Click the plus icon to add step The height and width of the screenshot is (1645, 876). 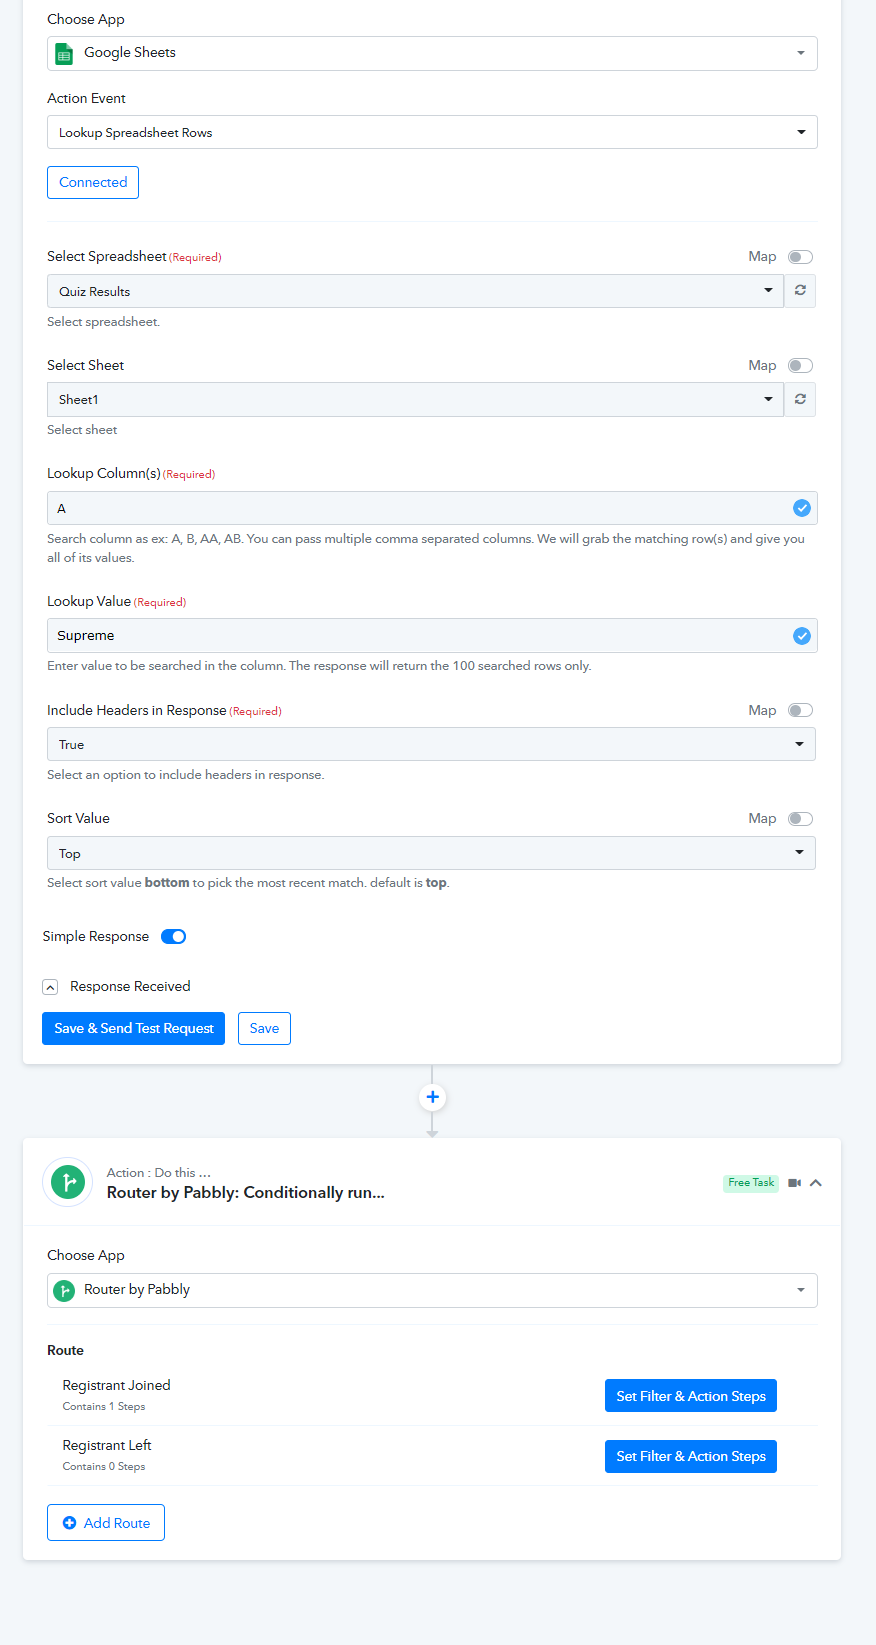[432, 1097]
